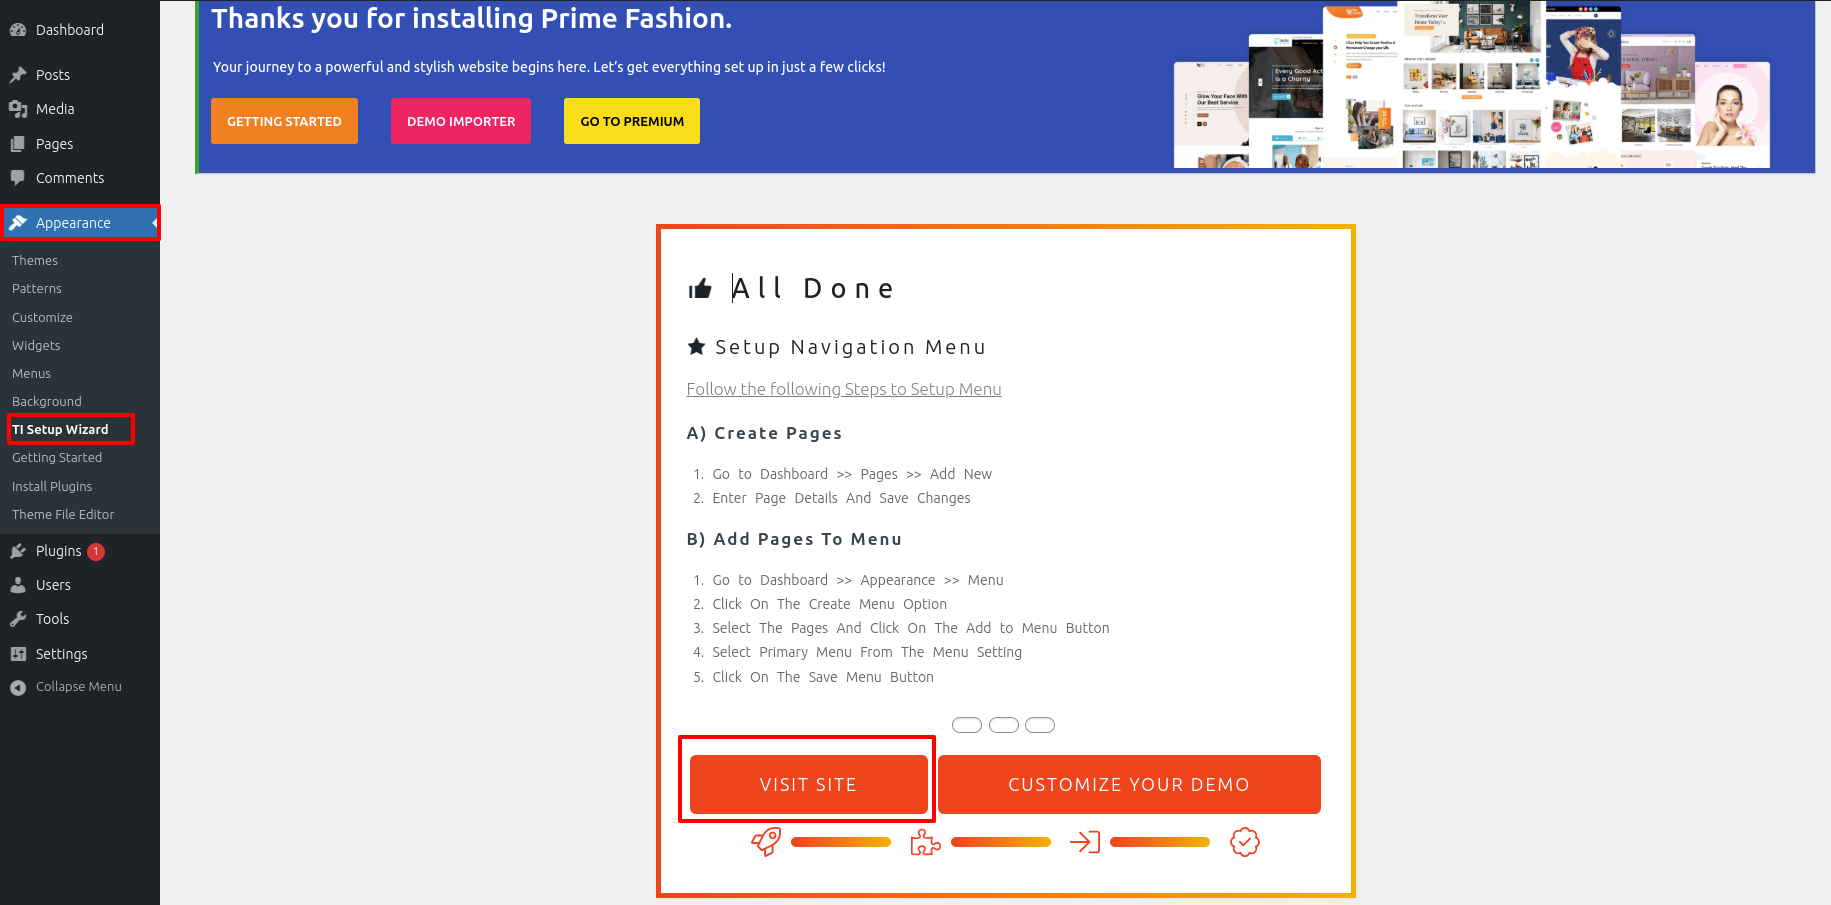This screenshot has width=1831, height=905.
Task: Click the checkmark badge step icon
Action: 1244,842
